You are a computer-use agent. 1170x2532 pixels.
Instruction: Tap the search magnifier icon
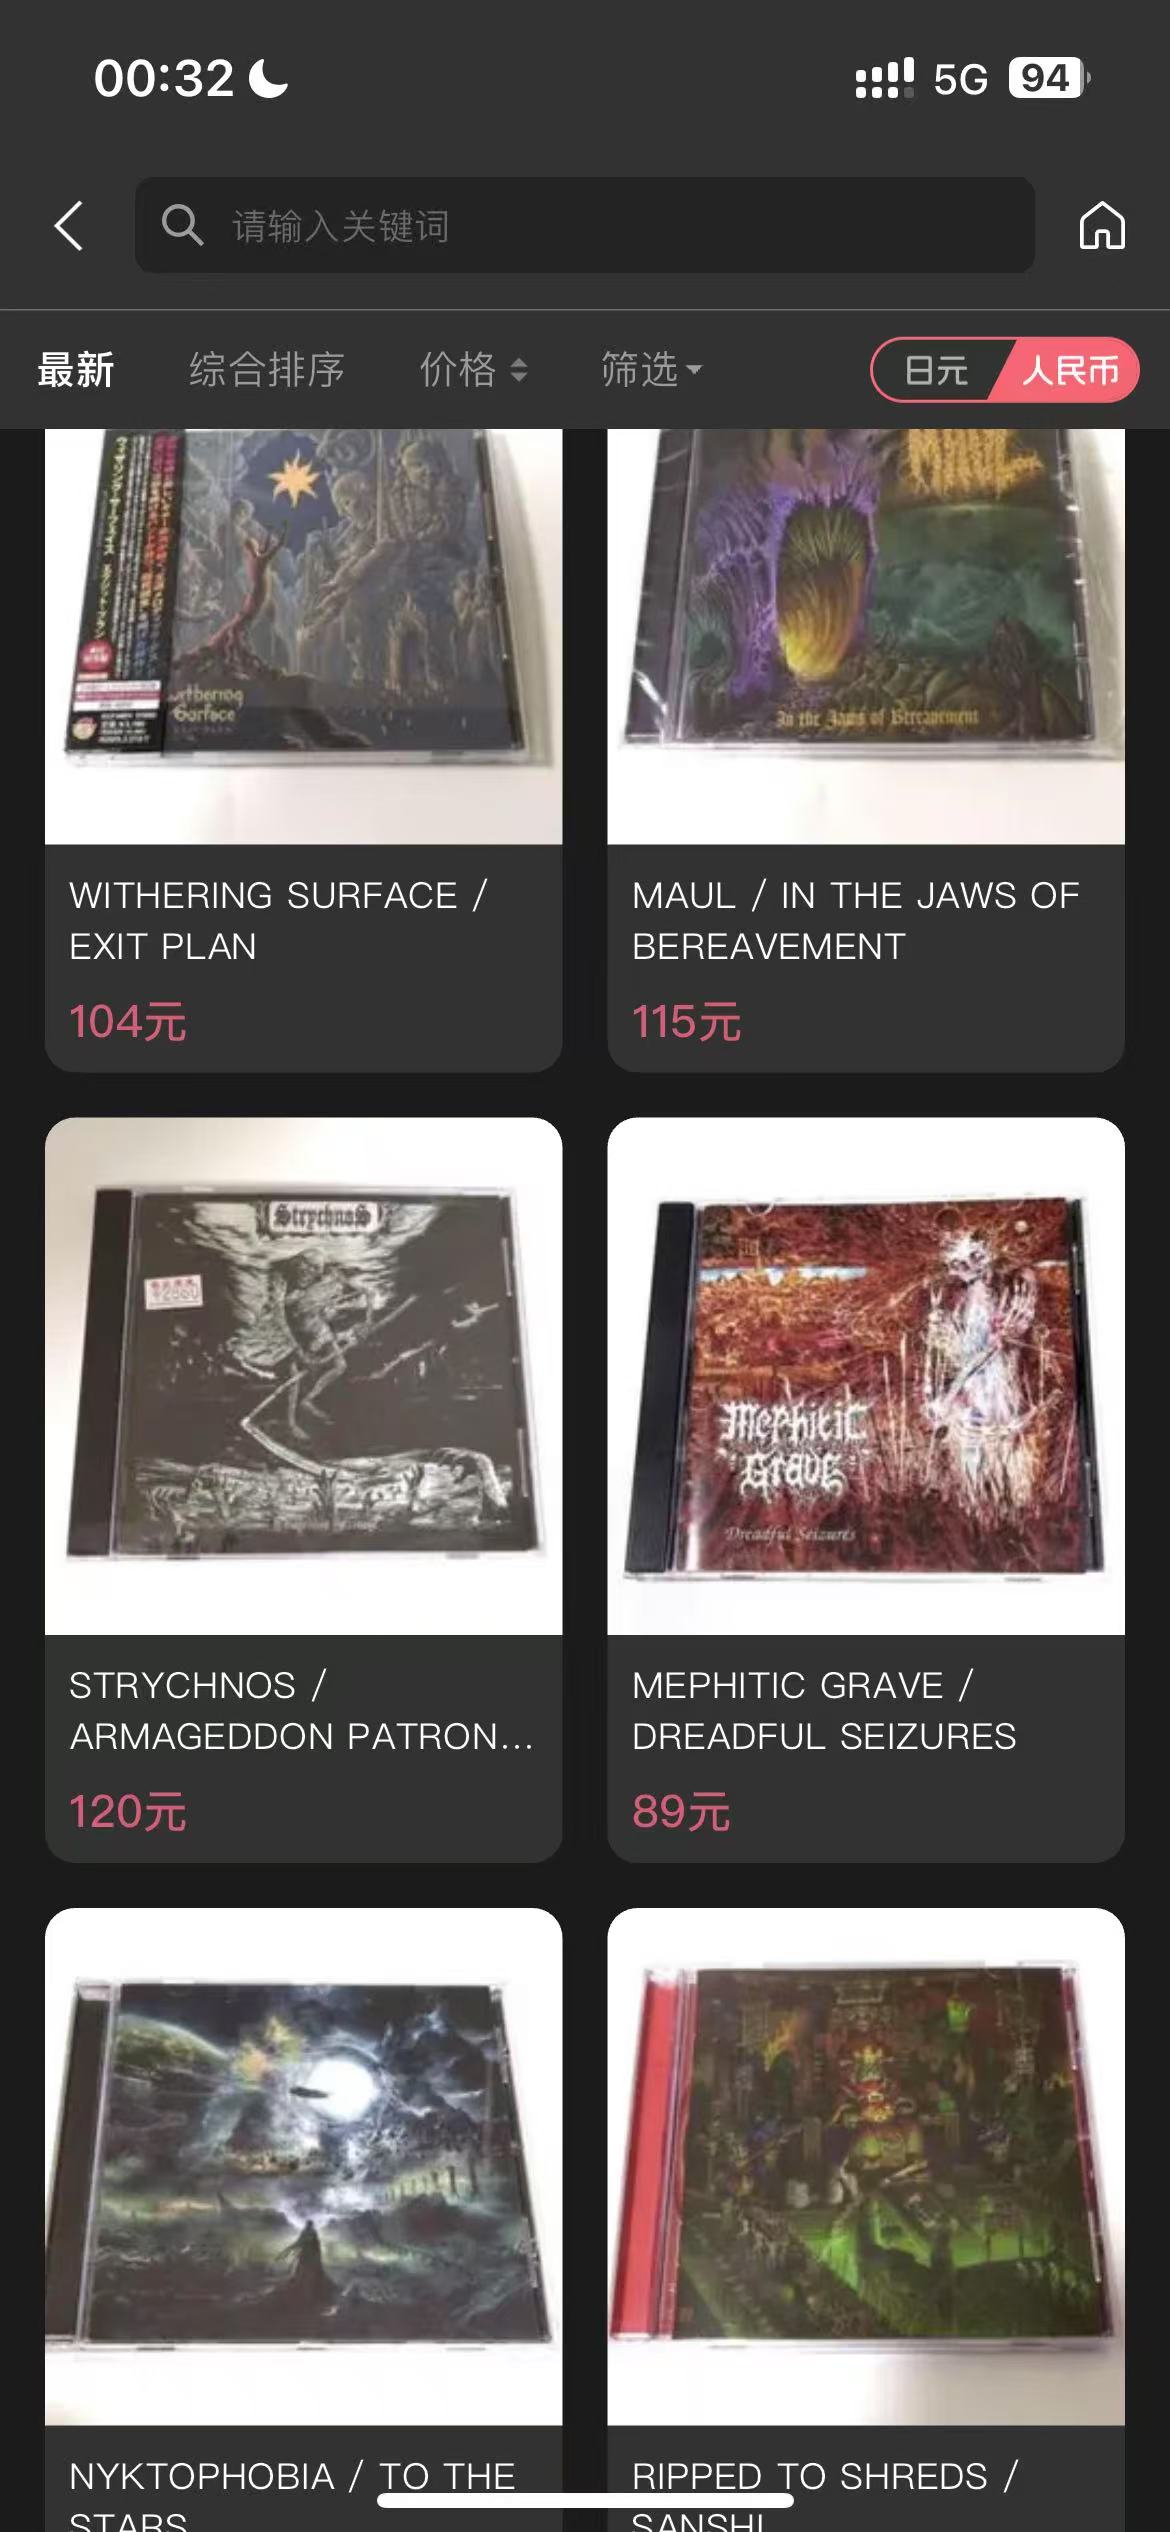pos(182,225)
